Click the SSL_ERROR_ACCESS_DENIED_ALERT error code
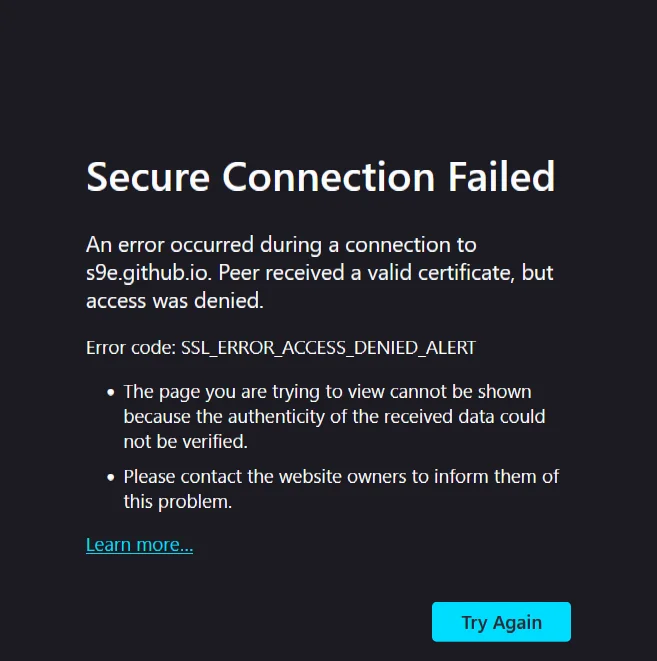 [328, 348]
